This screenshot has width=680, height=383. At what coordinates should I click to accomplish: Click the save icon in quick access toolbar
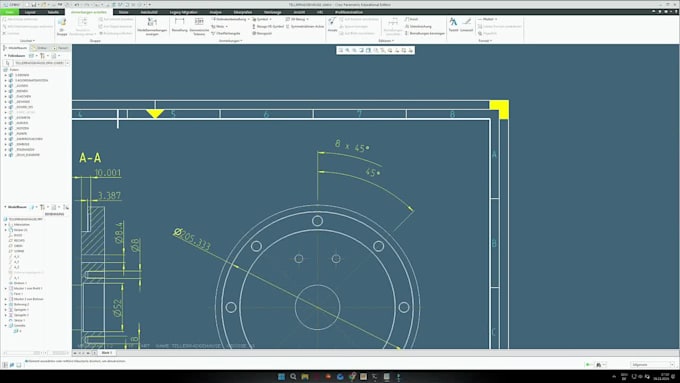33,4
